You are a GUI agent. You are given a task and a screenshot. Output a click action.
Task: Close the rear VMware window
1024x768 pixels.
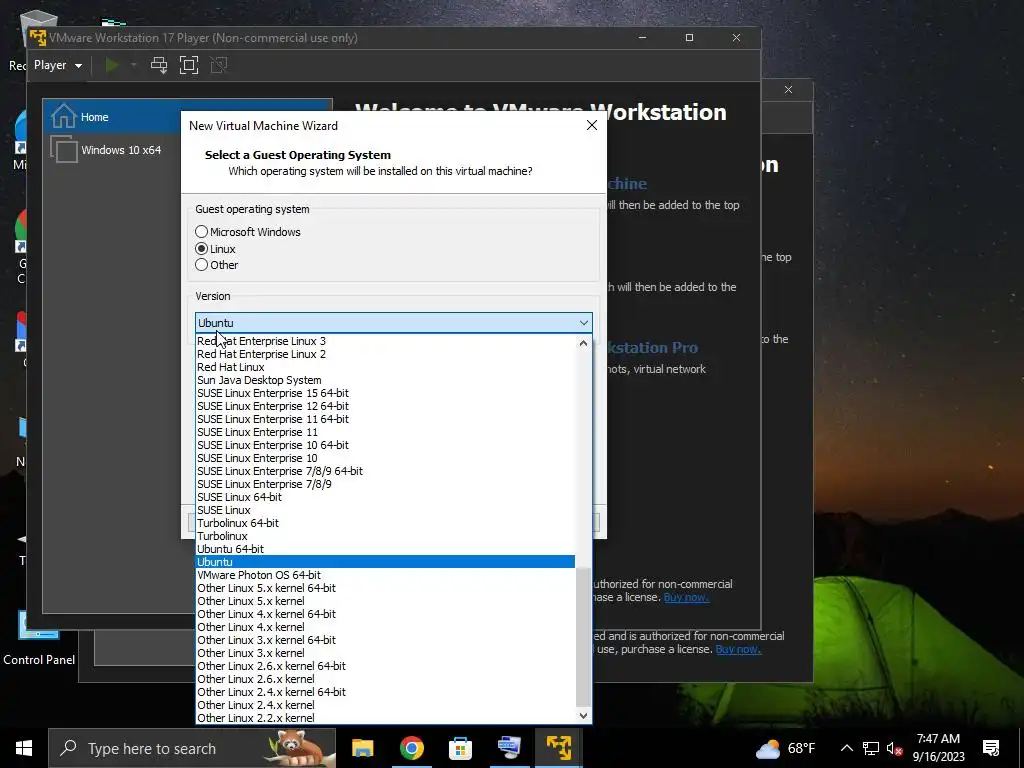click(788, 89)
